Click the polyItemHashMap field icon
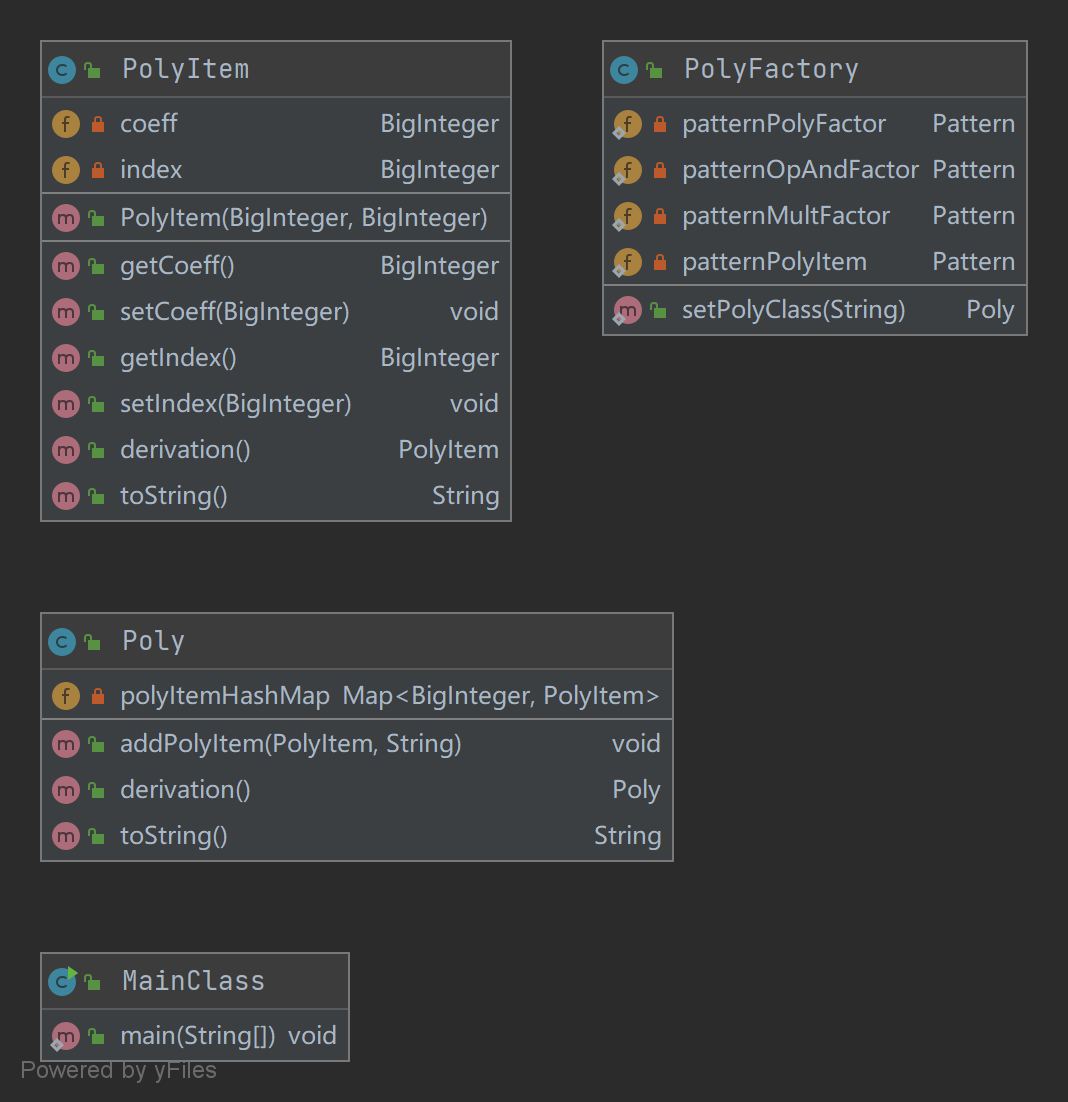 point(65,696)
